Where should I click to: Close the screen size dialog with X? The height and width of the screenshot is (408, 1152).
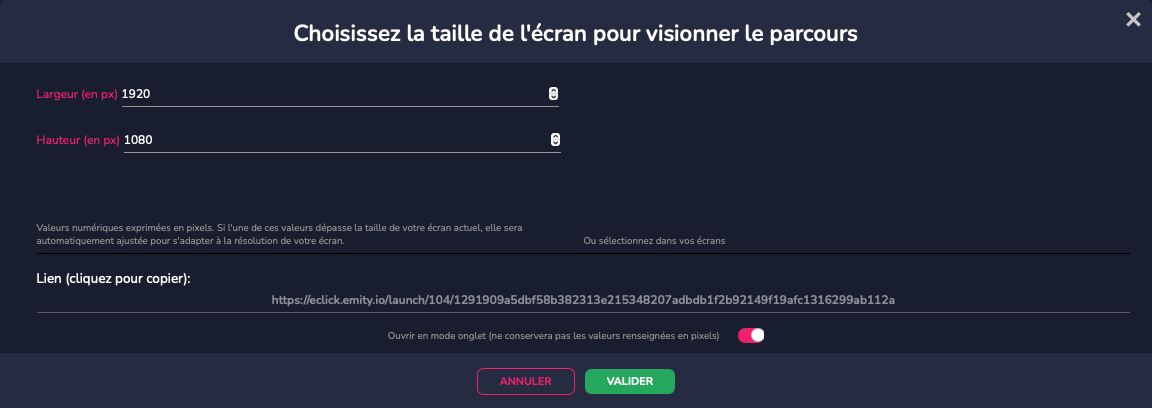click(1134, 20)
